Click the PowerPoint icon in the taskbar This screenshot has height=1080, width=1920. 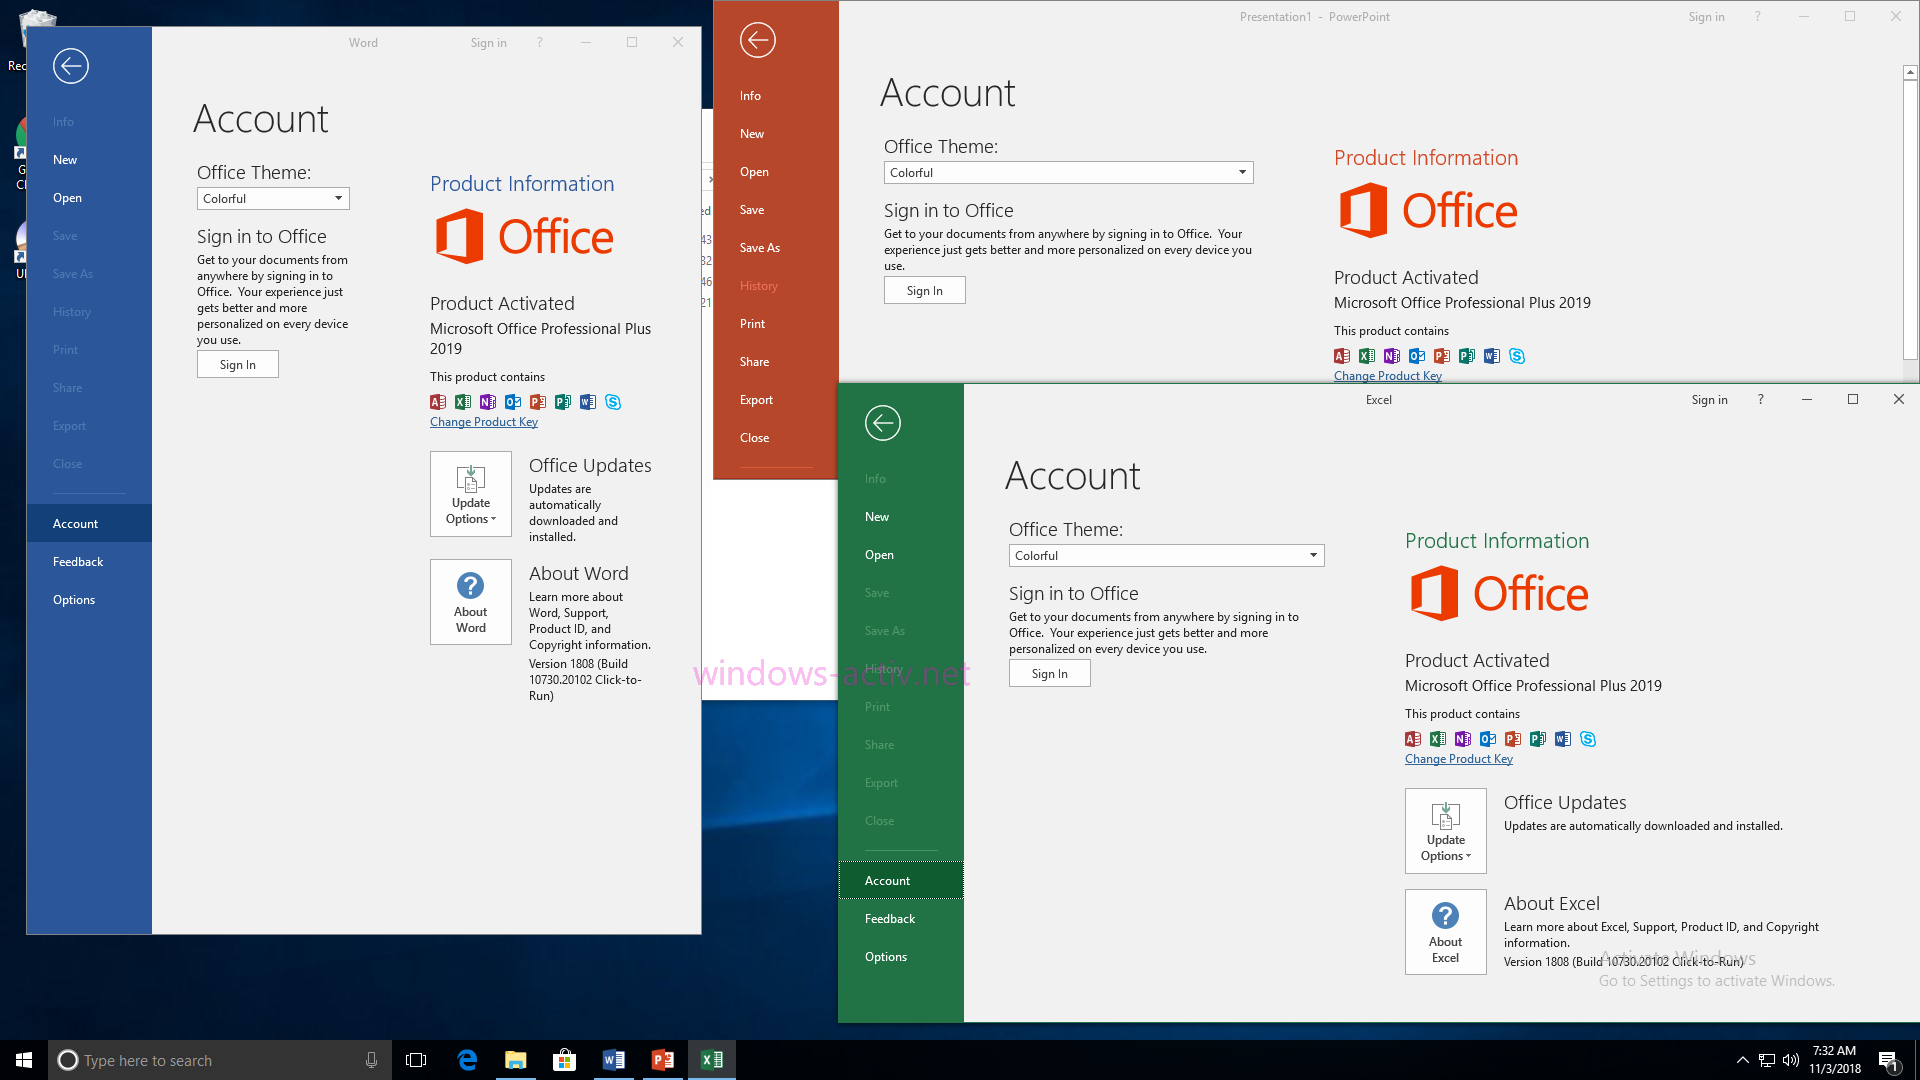tap(663, 1059)
